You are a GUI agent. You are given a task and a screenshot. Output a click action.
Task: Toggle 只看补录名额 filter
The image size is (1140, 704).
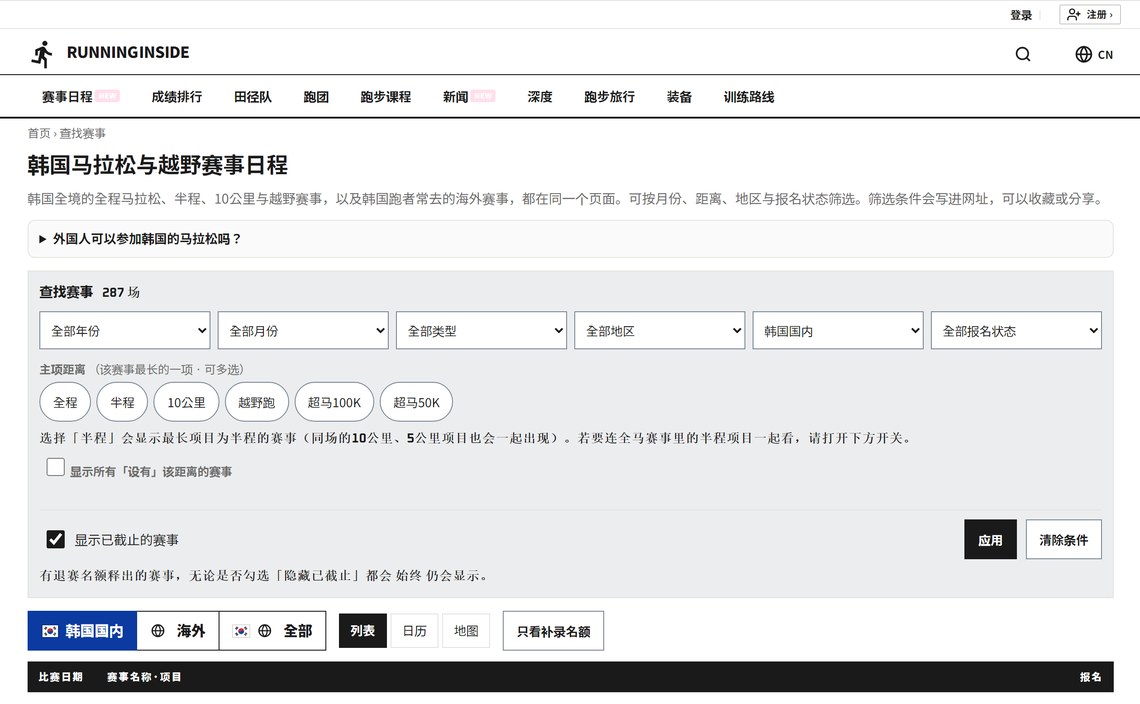click(553, 631)
